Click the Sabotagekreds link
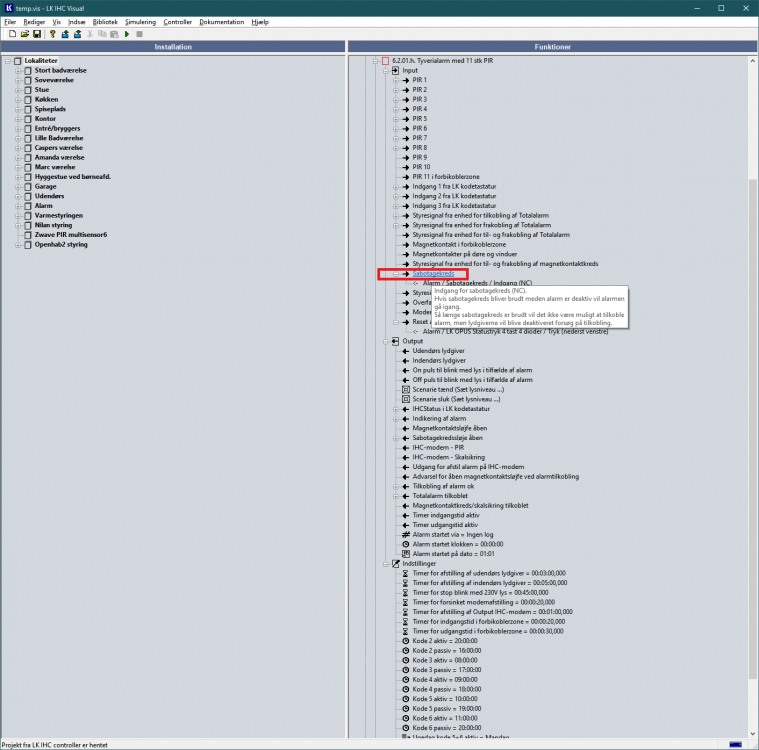Image resolution: width=759 pixels, height=750 pixels. point(433,273)
